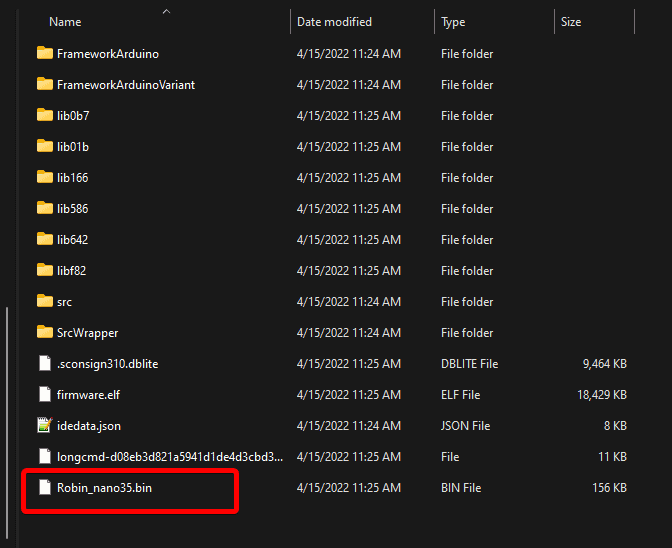Click the Robin_nano35.bin file icon

45,487
